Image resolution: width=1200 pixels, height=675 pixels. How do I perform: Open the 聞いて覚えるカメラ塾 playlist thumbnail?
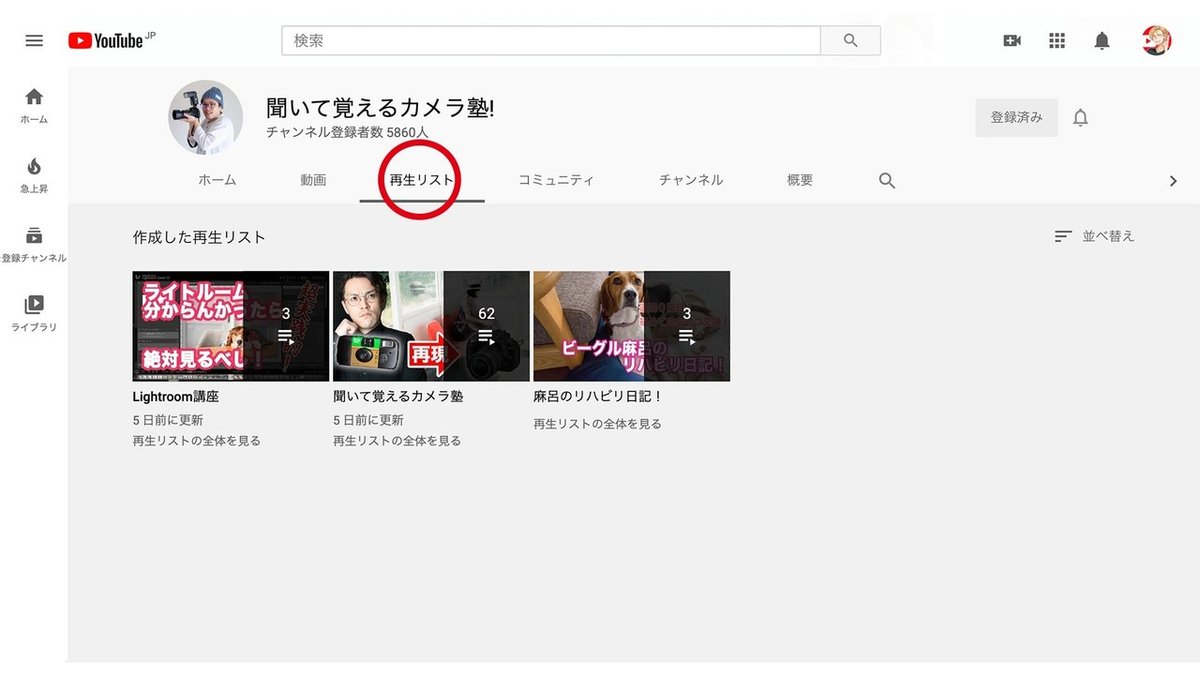tap(431, 326)
